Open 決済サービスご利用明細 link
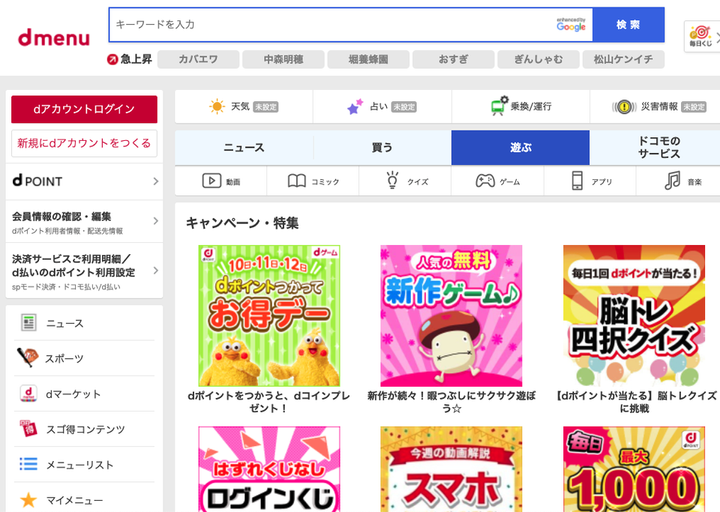Image resolution: width=720 pixels, height=512 pixels. pos(84,271)
